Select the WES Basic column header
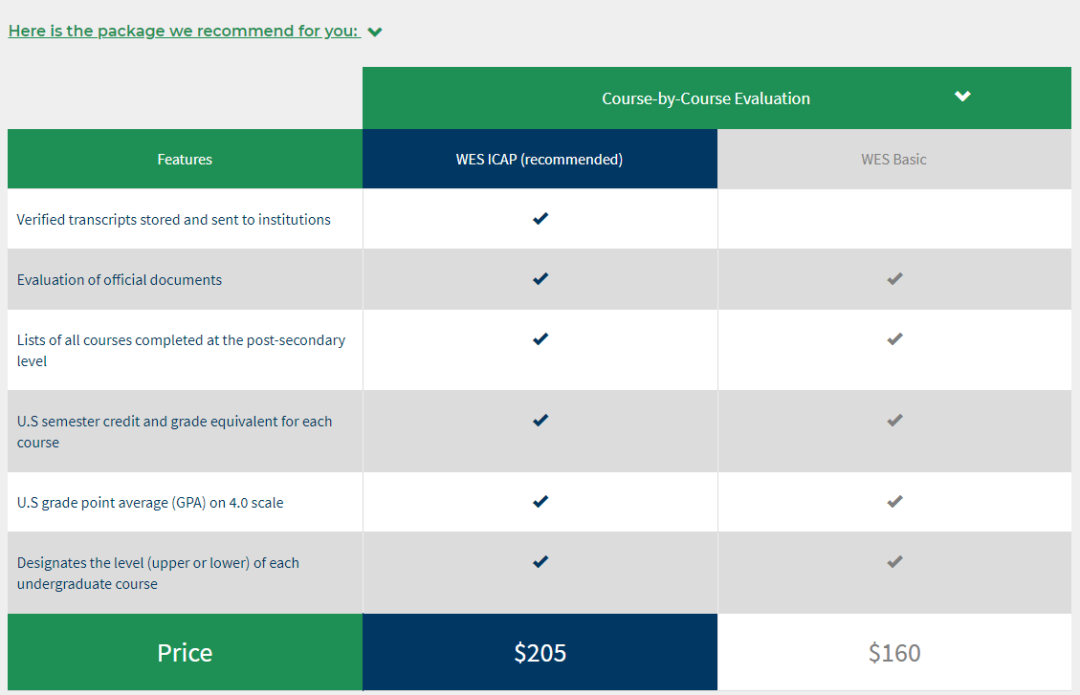The image size is (1080, 695). coord(894,159)
